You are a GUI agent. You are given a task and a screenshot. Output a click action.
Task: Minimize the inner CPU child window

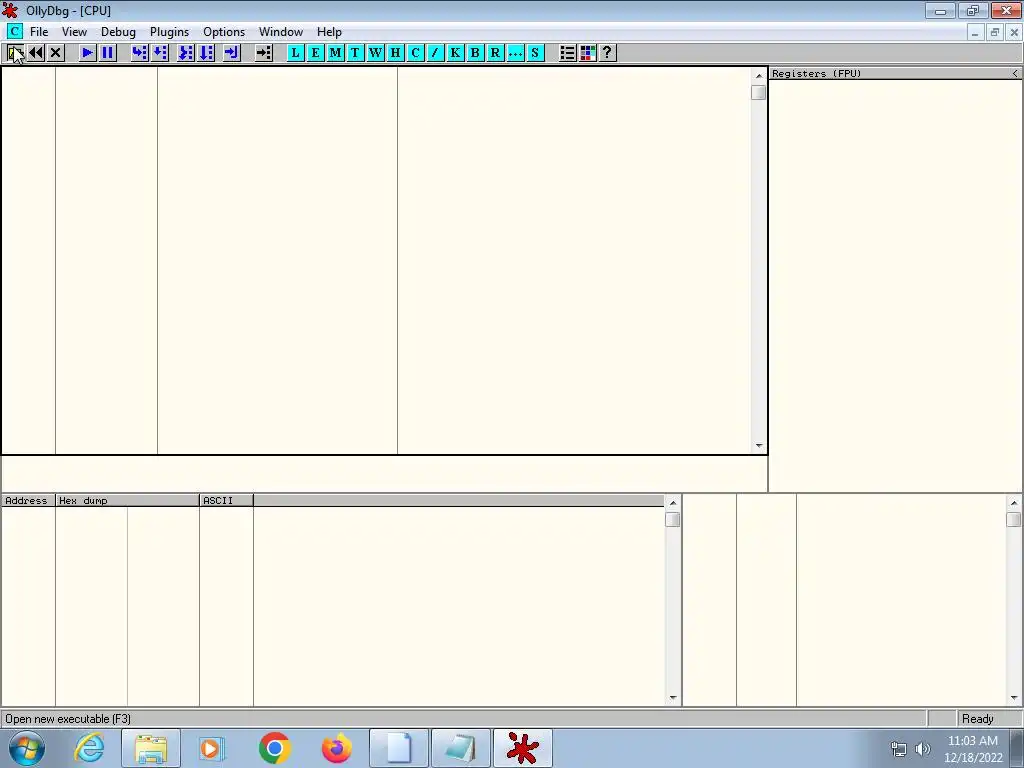point(975,32)
